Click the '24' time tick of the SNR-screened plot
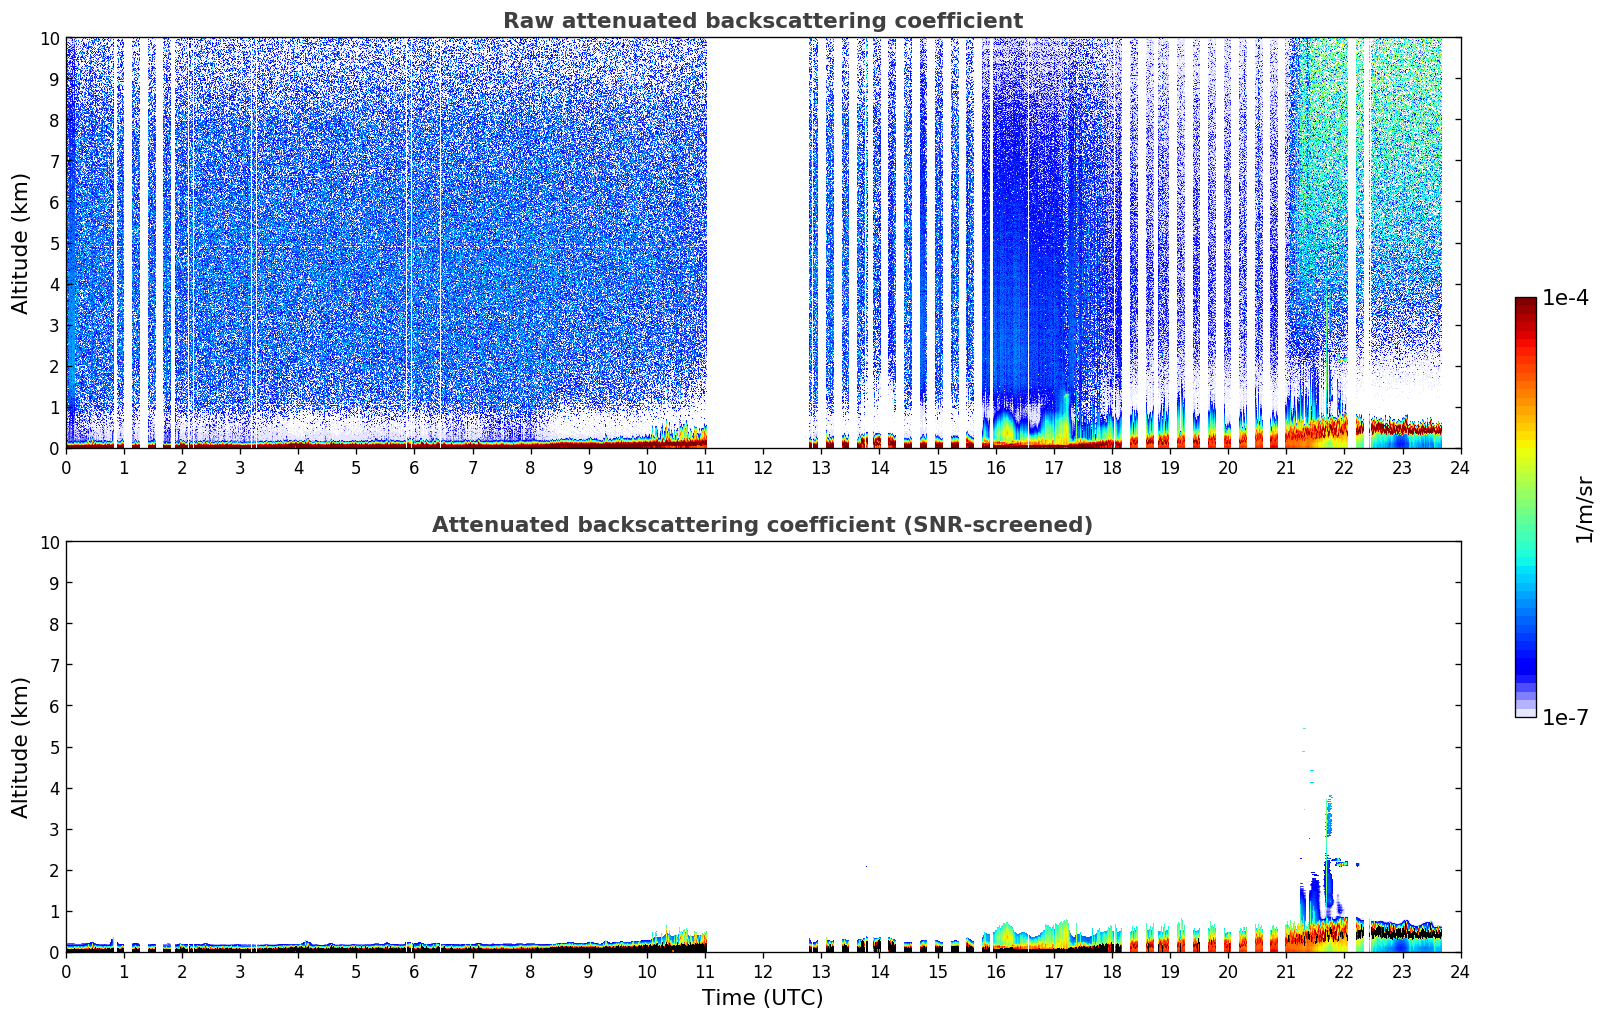1606x1020 pixels. [x=1460, y=971]
